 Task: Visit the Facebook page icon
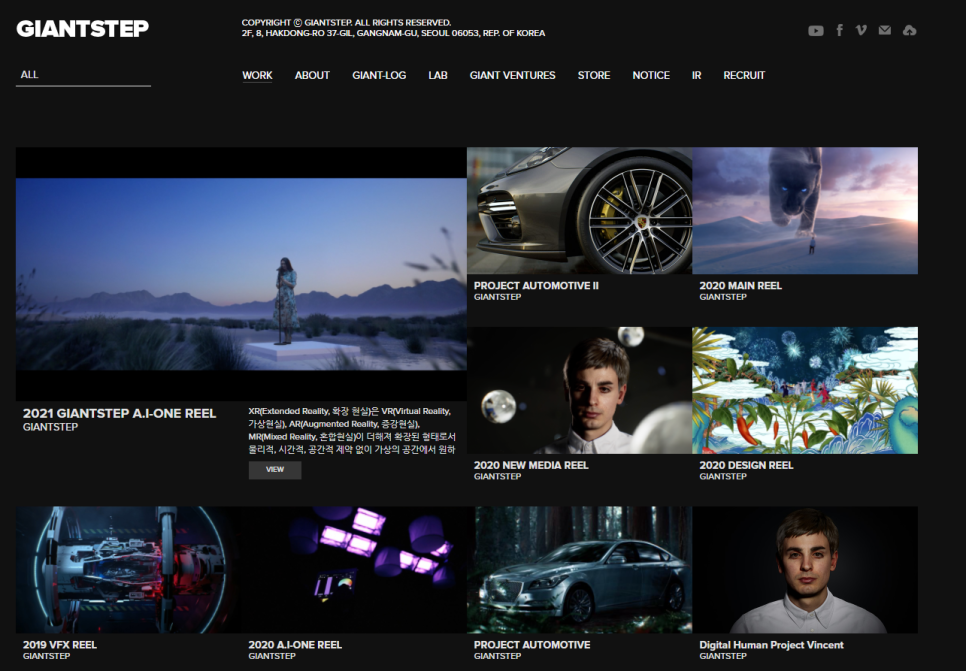pyautogui.click(x=839, y=30)
